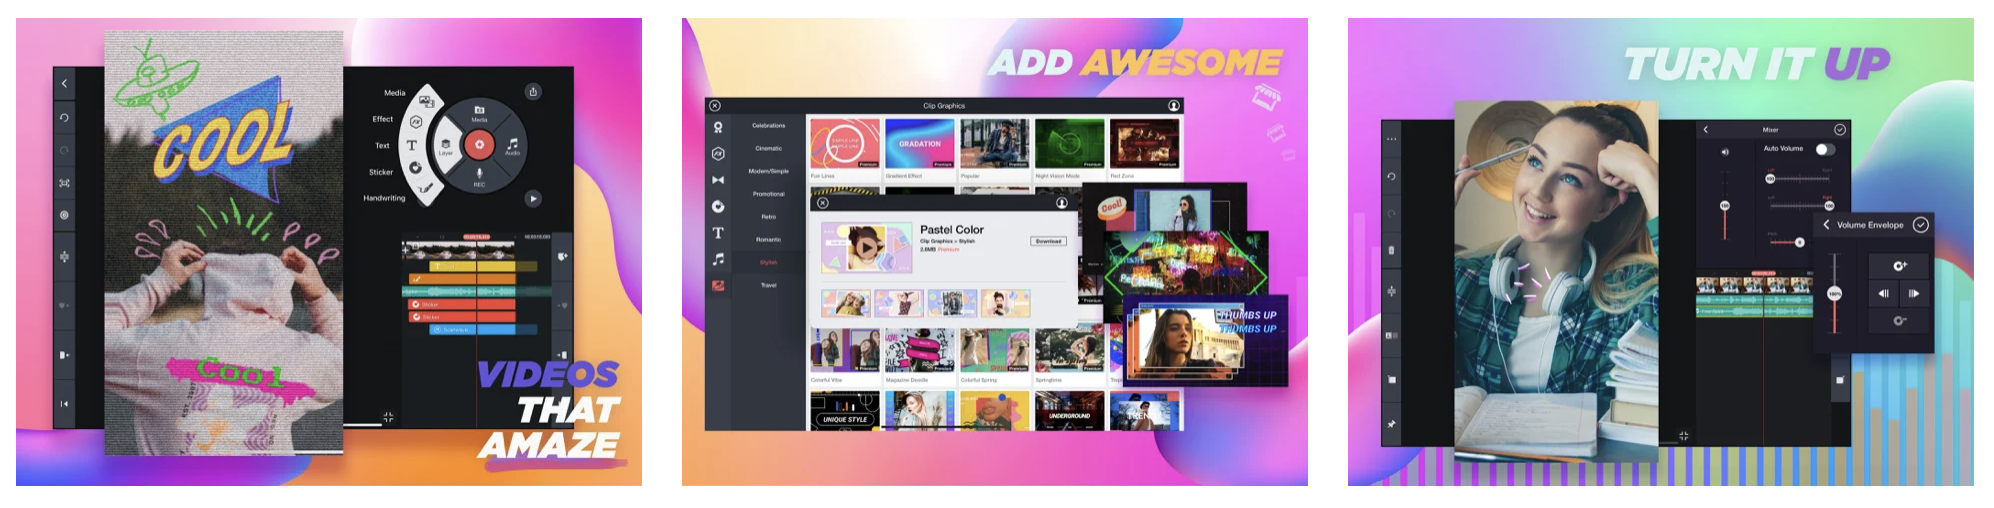Choose Text layer option with T icon

click(x=411, y=145)
